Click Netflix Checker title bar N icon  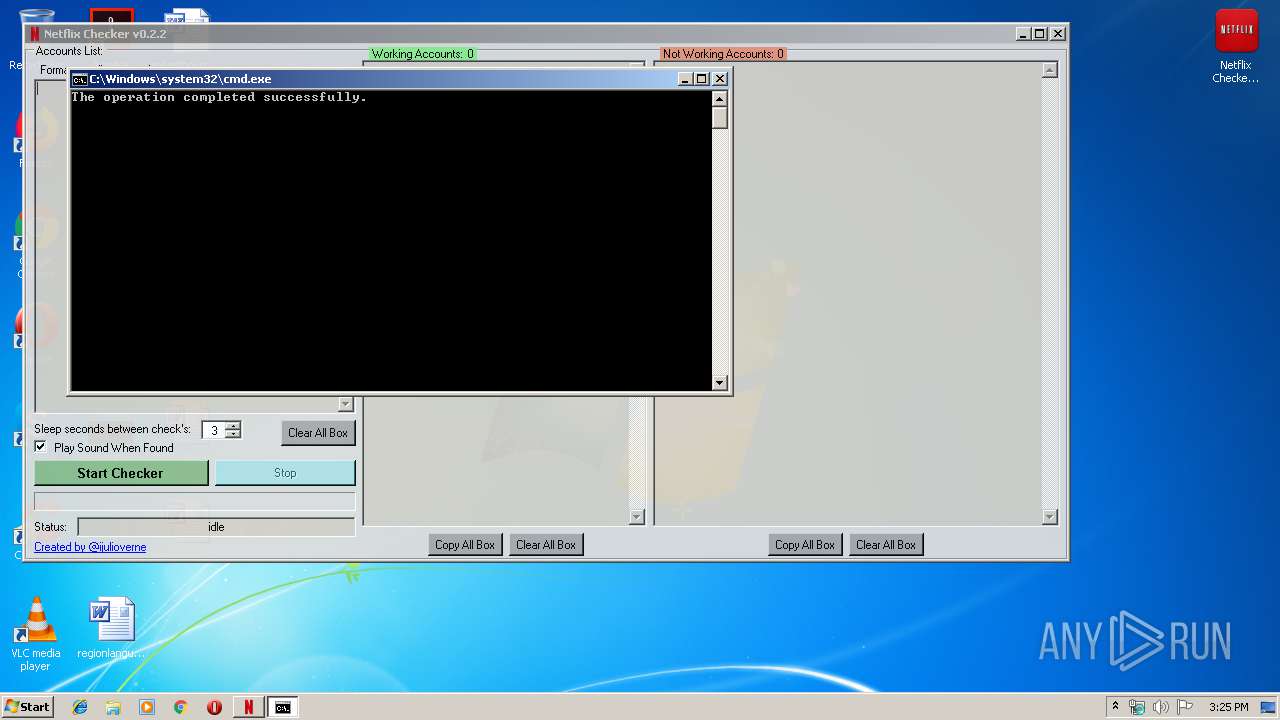click(35, 34)
